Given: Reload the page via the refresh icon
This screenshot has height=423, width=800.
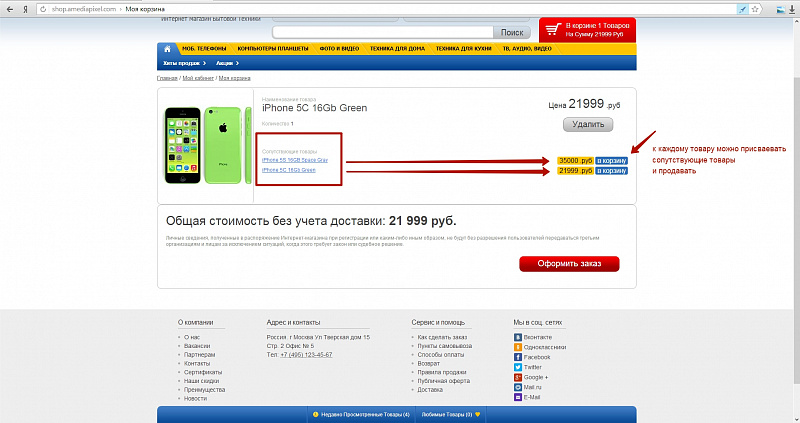Looking at the screenshot, I should [43, 9].
